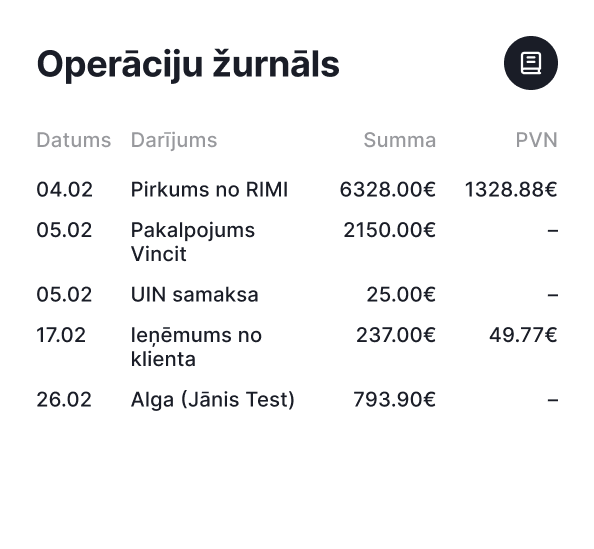The image size is (594, 549).
Task: Select the PVN column header
Action: pos(536,140)
